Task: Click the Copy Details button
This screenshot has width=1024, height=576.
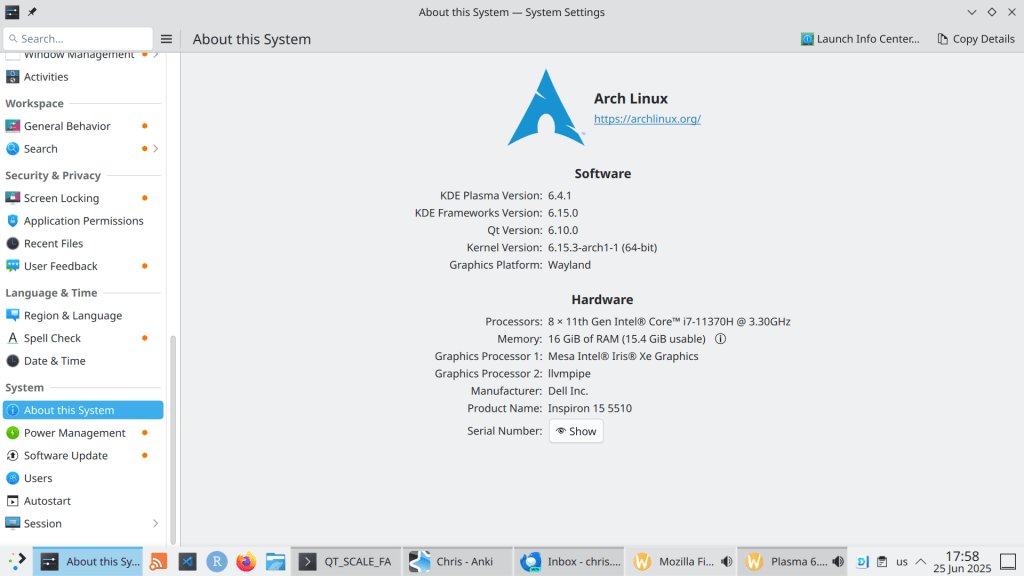Action: coord(976,39)
